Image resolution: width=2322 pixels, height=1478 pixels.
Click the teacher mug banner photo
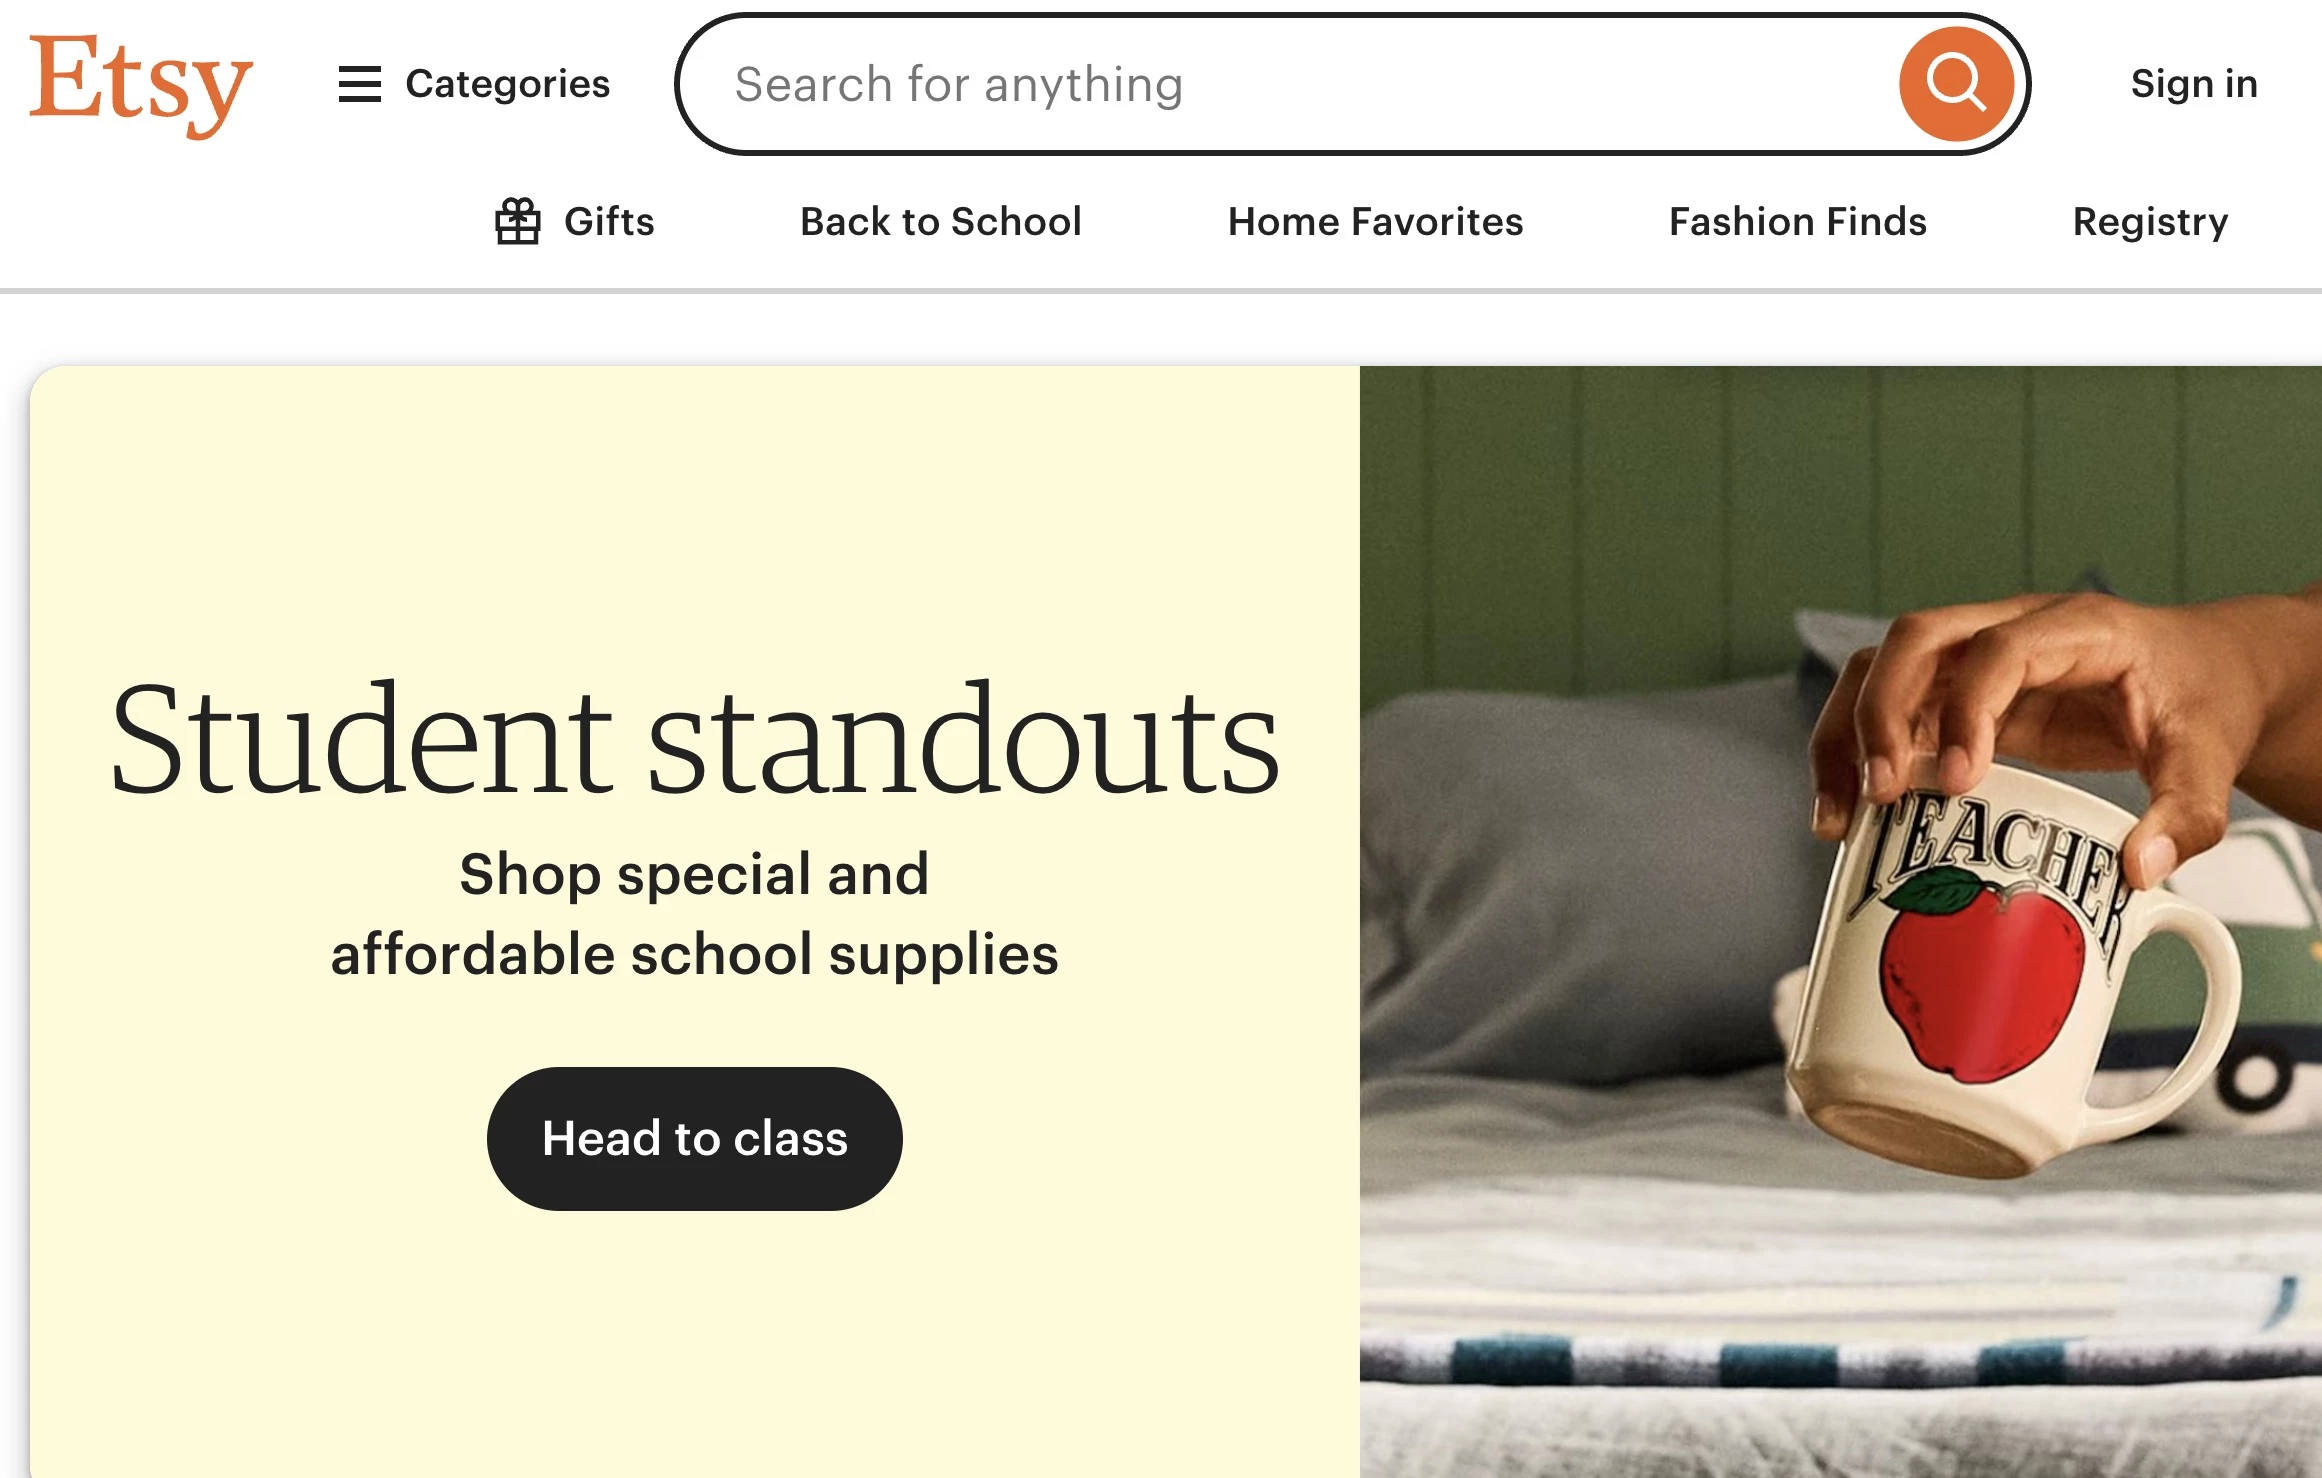point(1841,922)
